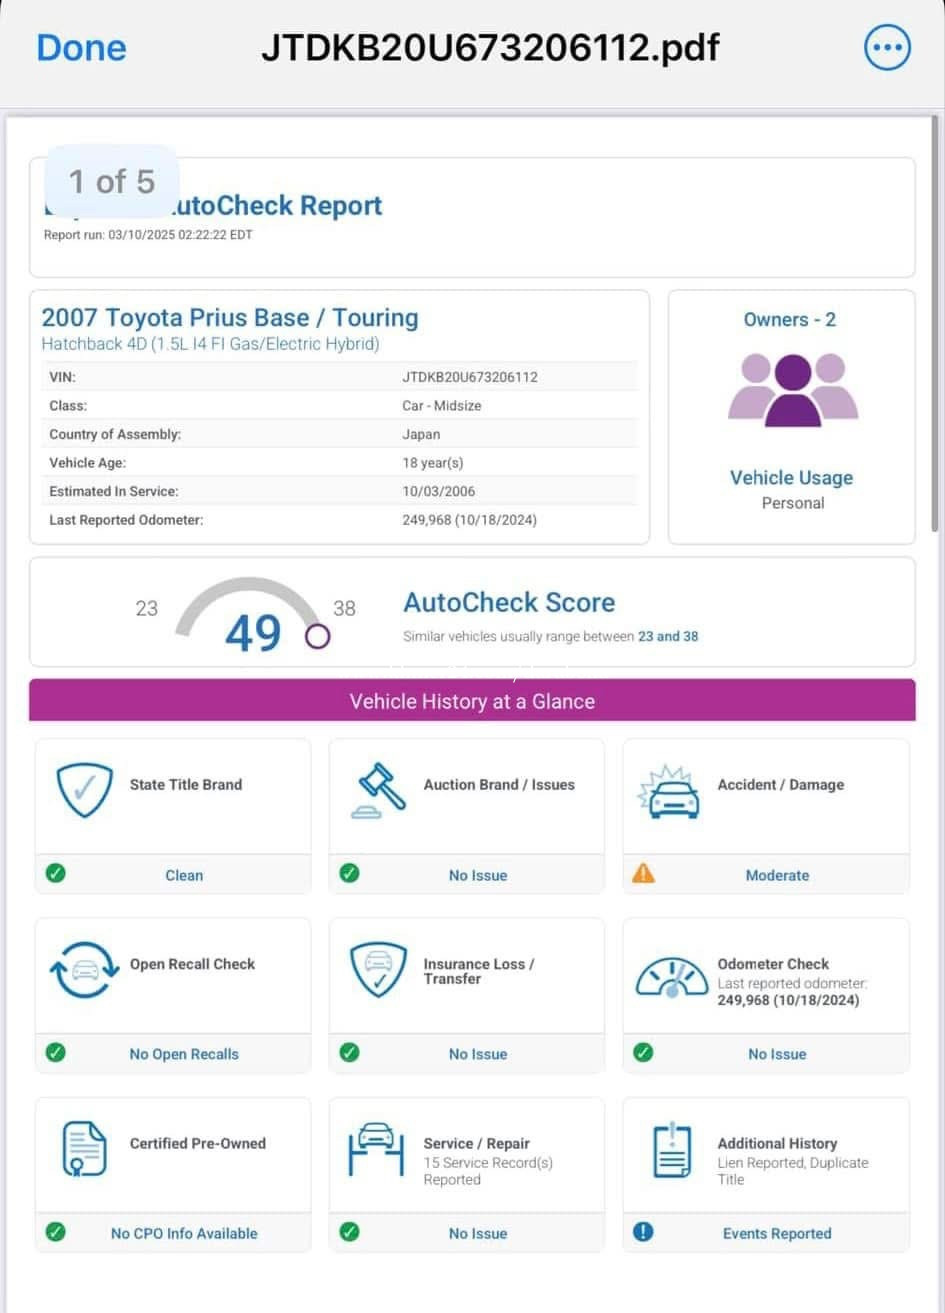Click the State Title Brand shield icon
This screenshot has height=1313, width=945.
[x=84, y=790]
